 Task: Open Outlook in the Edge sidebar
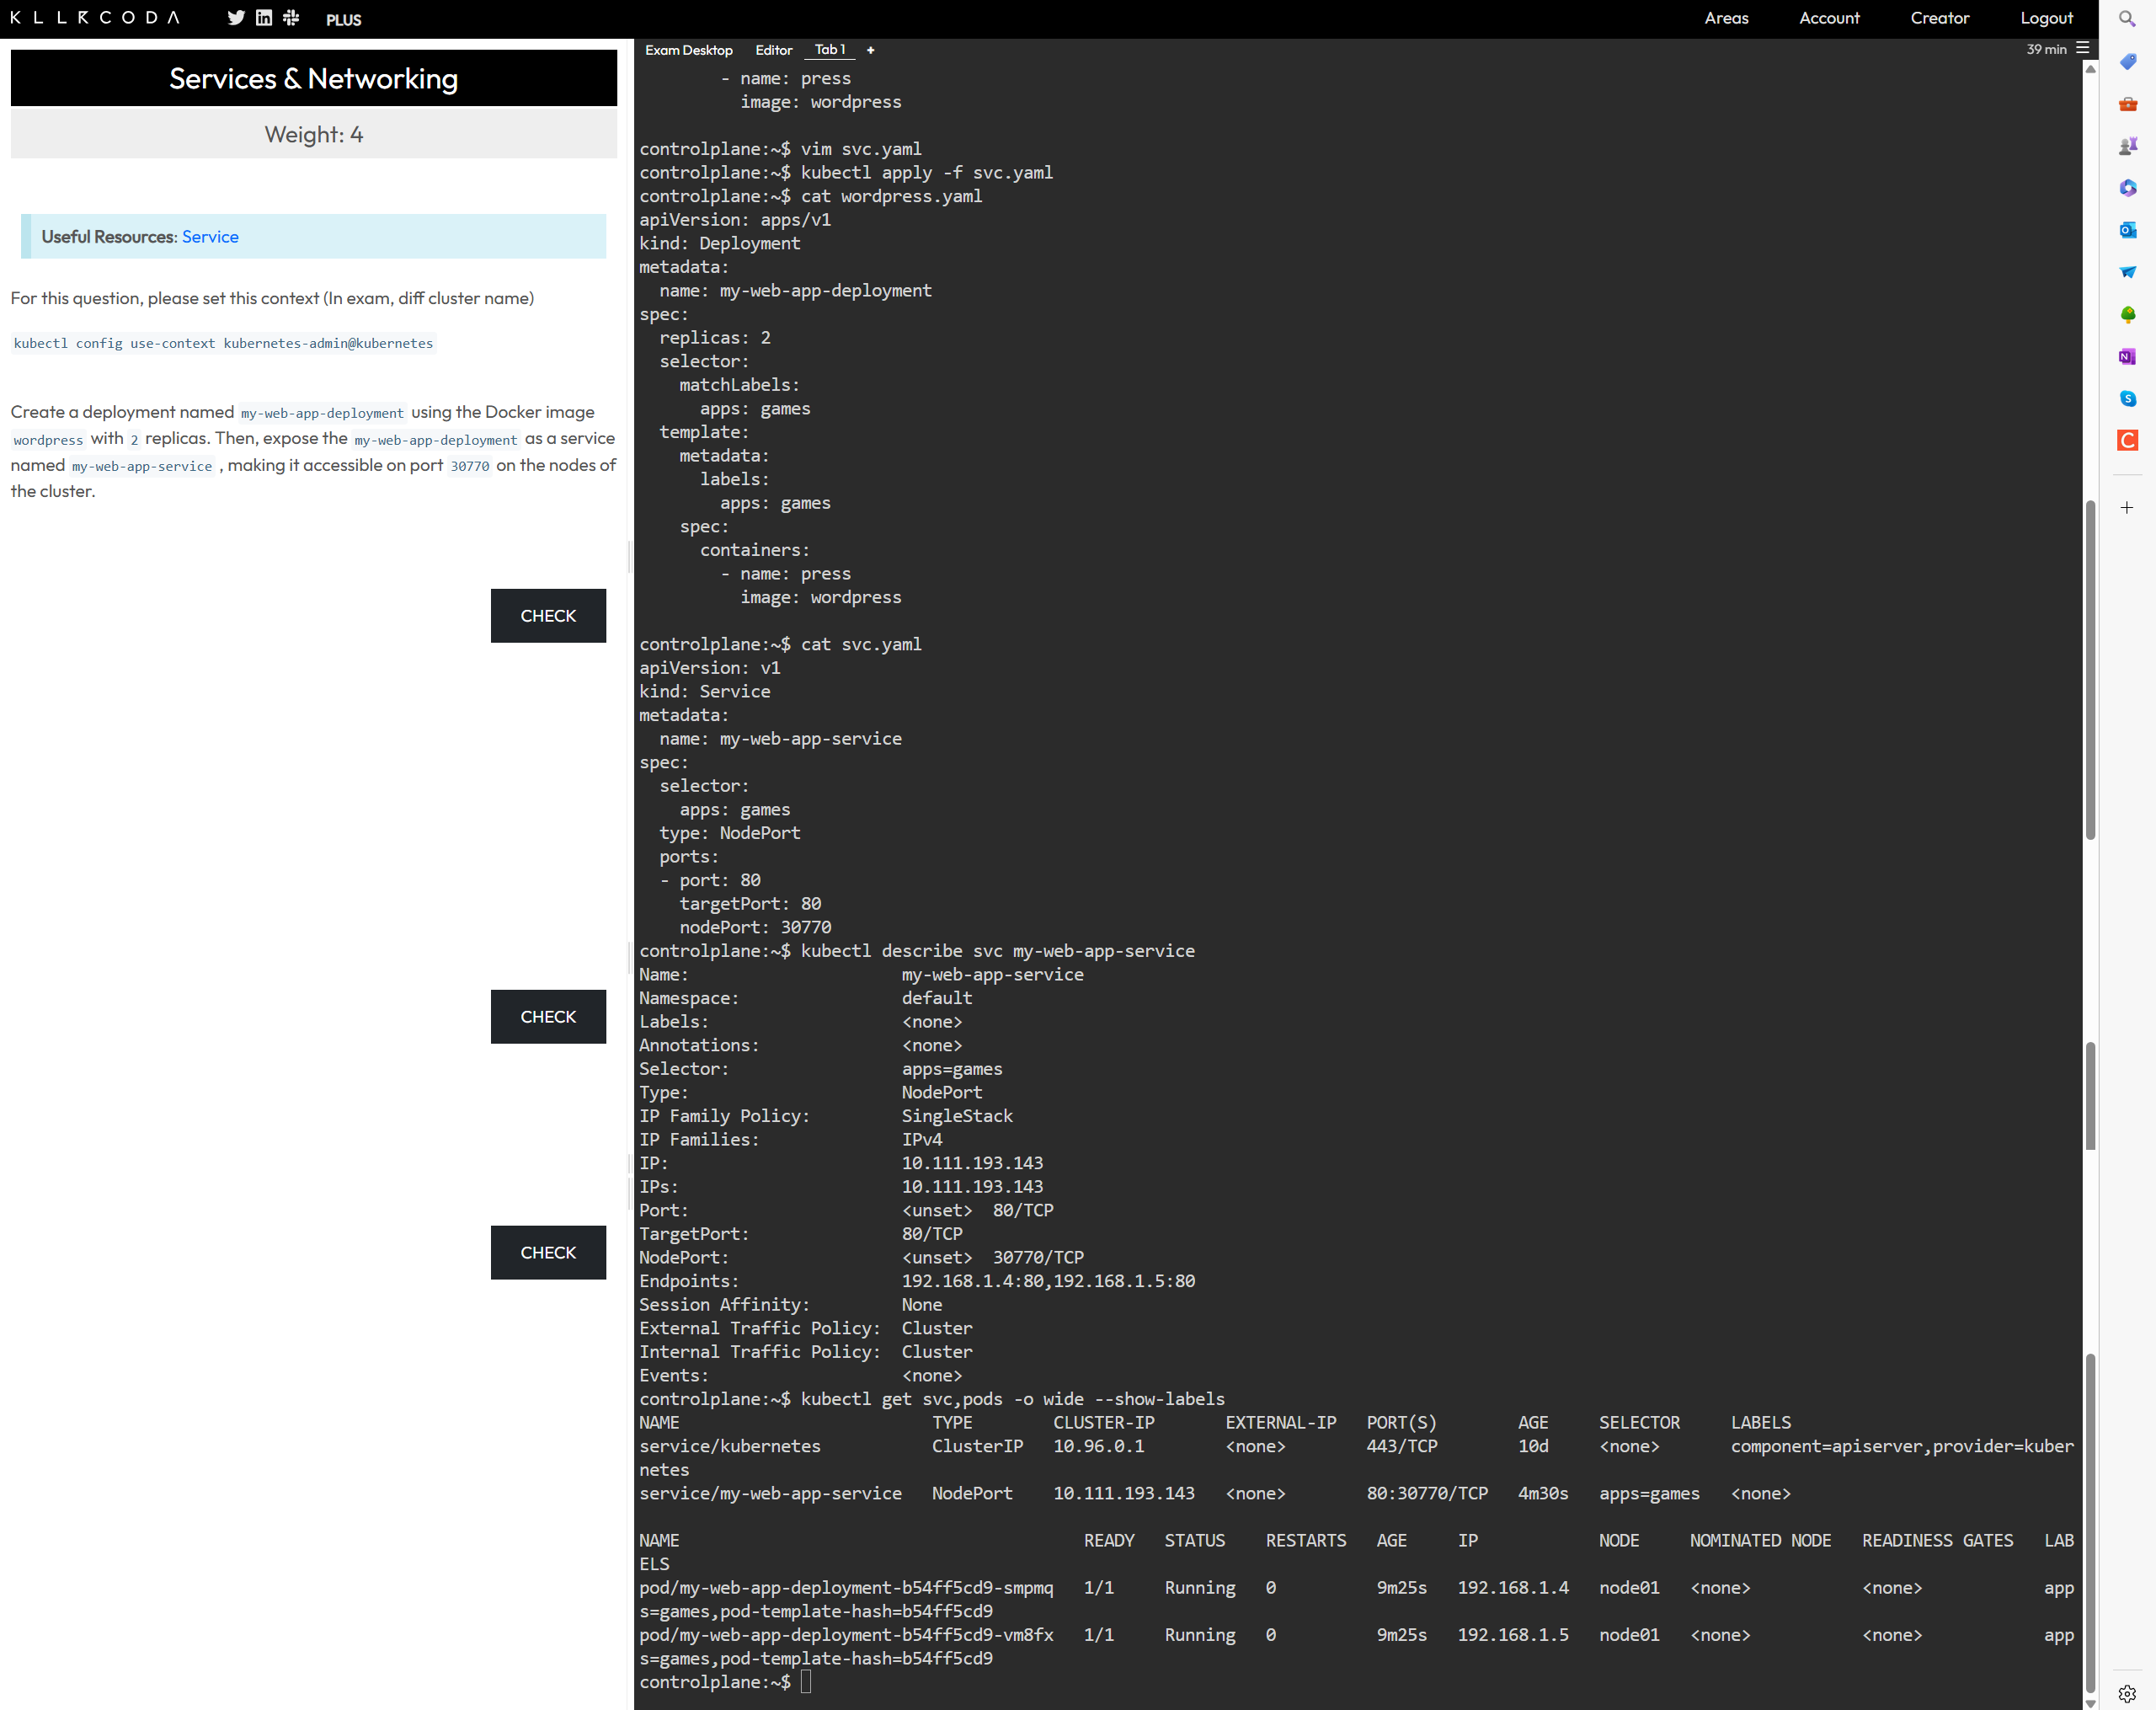tap(2127, 230)
